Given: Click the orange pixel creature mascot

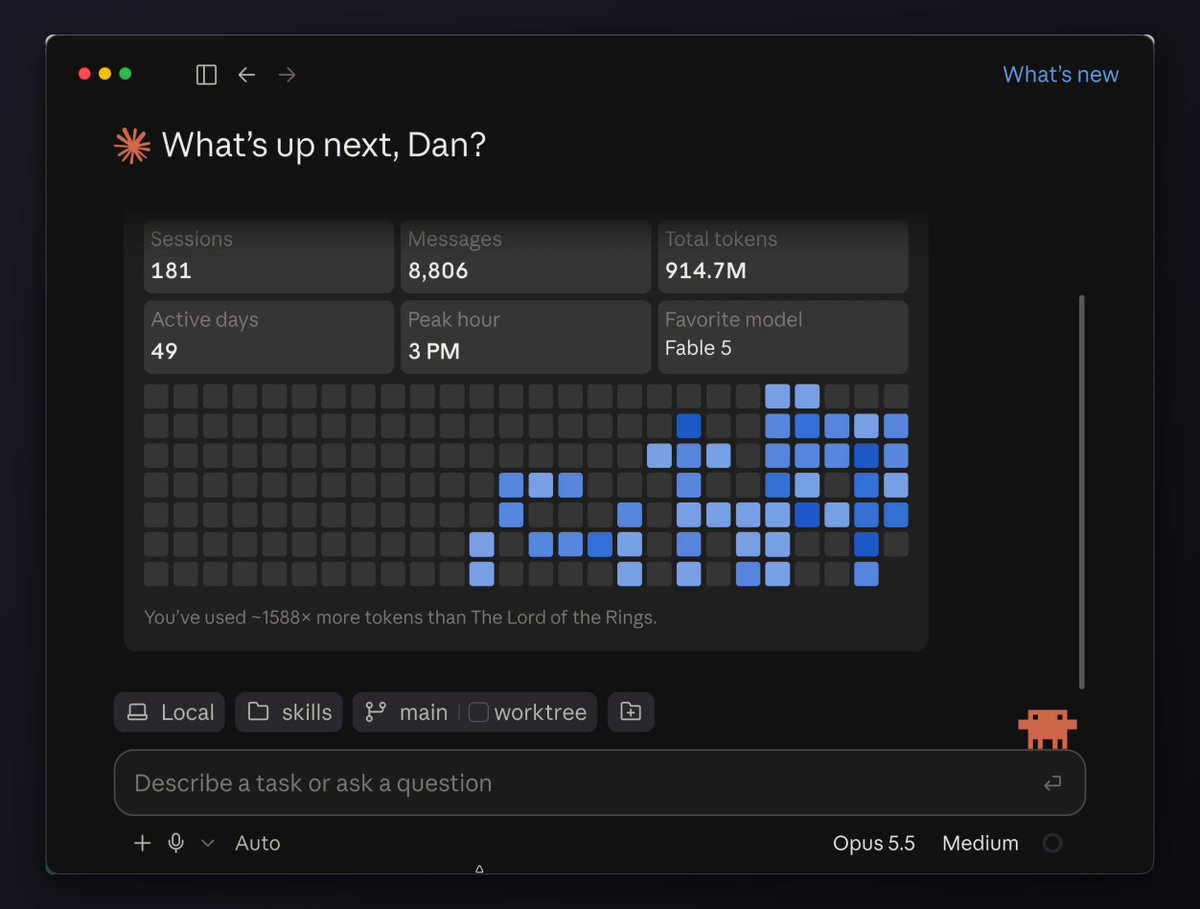Looking at the screenshot, I should click(x=1047, y=729).
